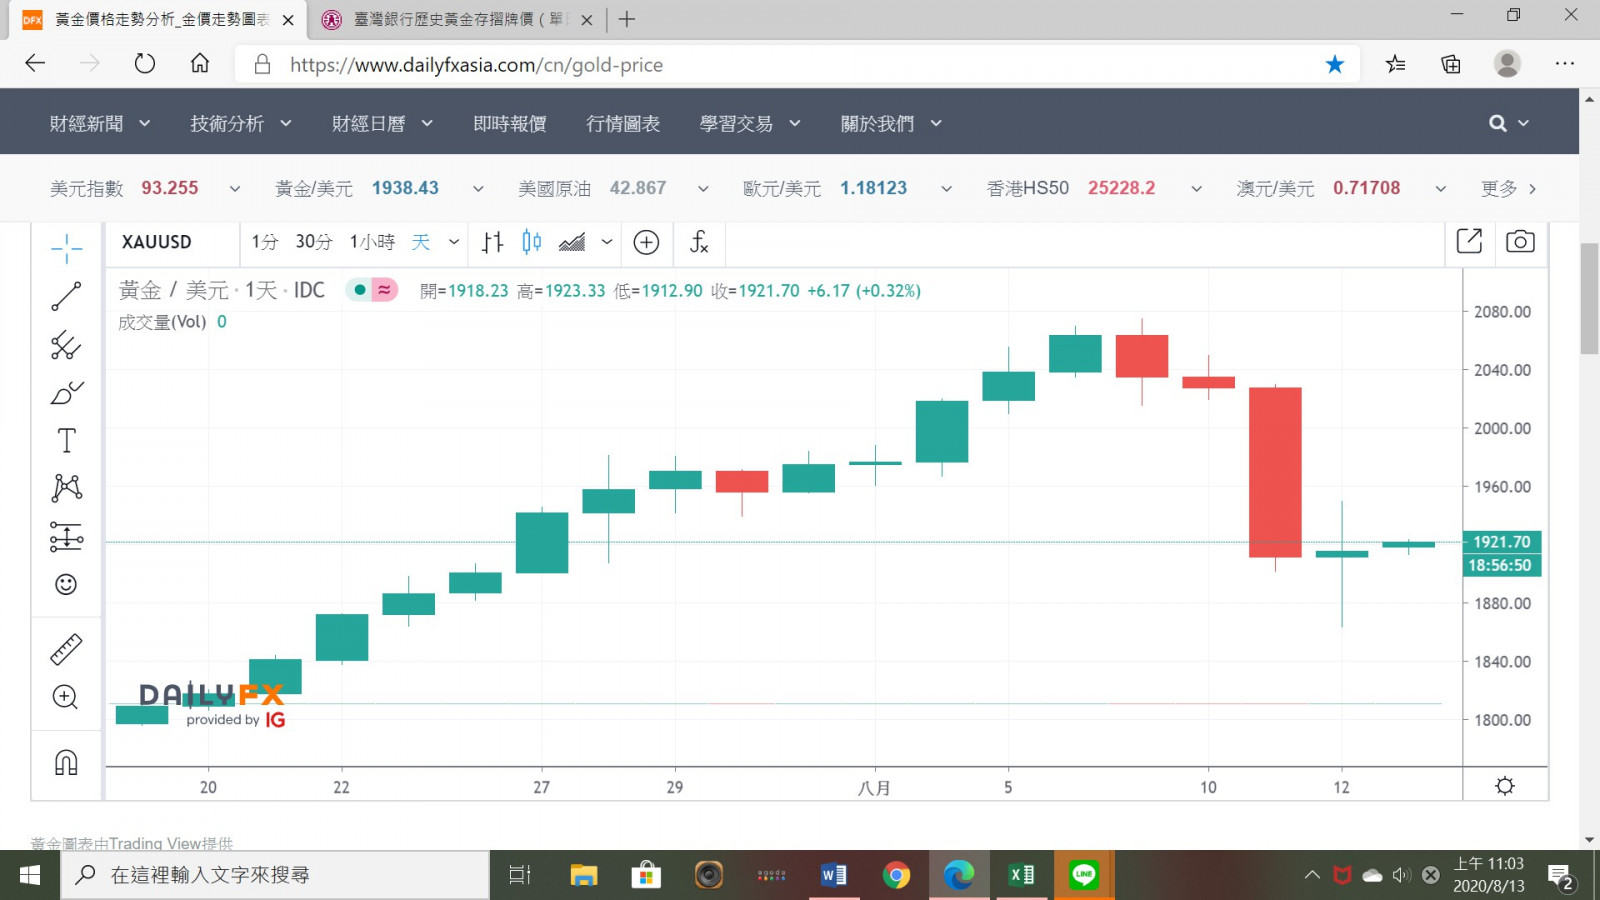This screenshot has height=900, width=1600.
Task: Open chart settings gear
Action: pyautogui.click(x=1505, y=786)
